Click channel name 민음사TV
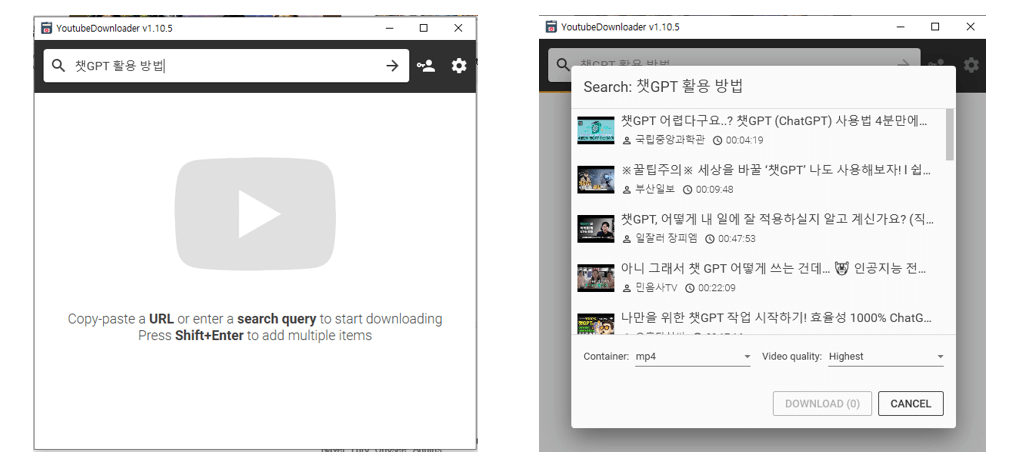This screenshot has width=1010, height=470. pos(656,288)
